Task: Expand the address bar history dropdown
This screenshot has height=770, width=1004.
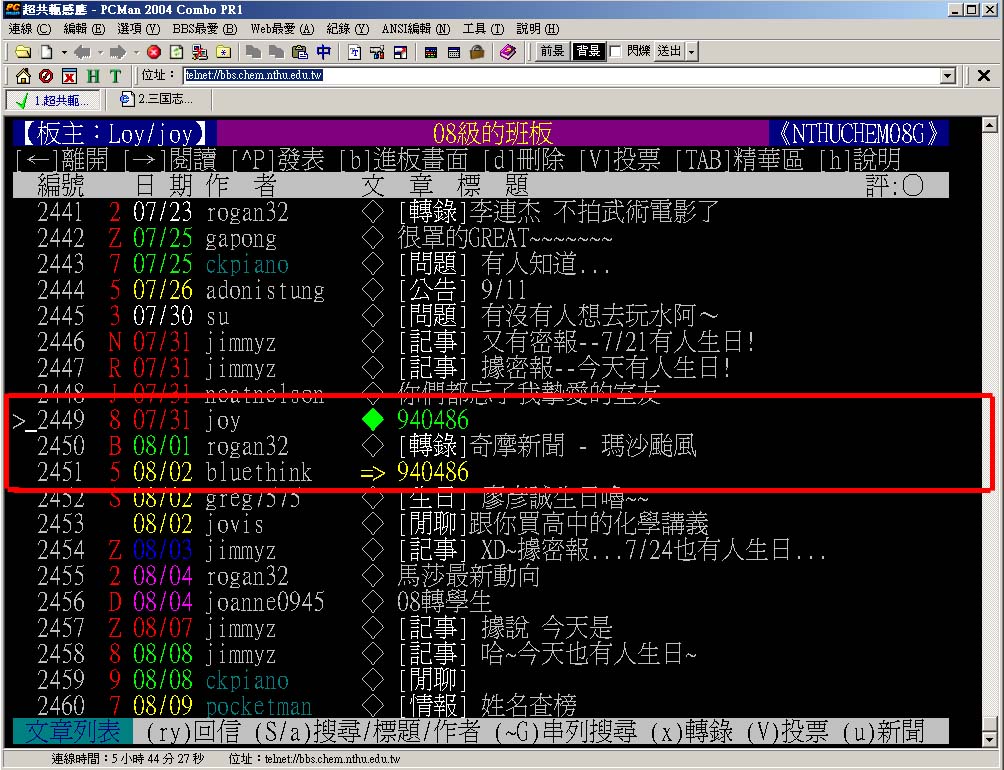Action: point(948,76)
